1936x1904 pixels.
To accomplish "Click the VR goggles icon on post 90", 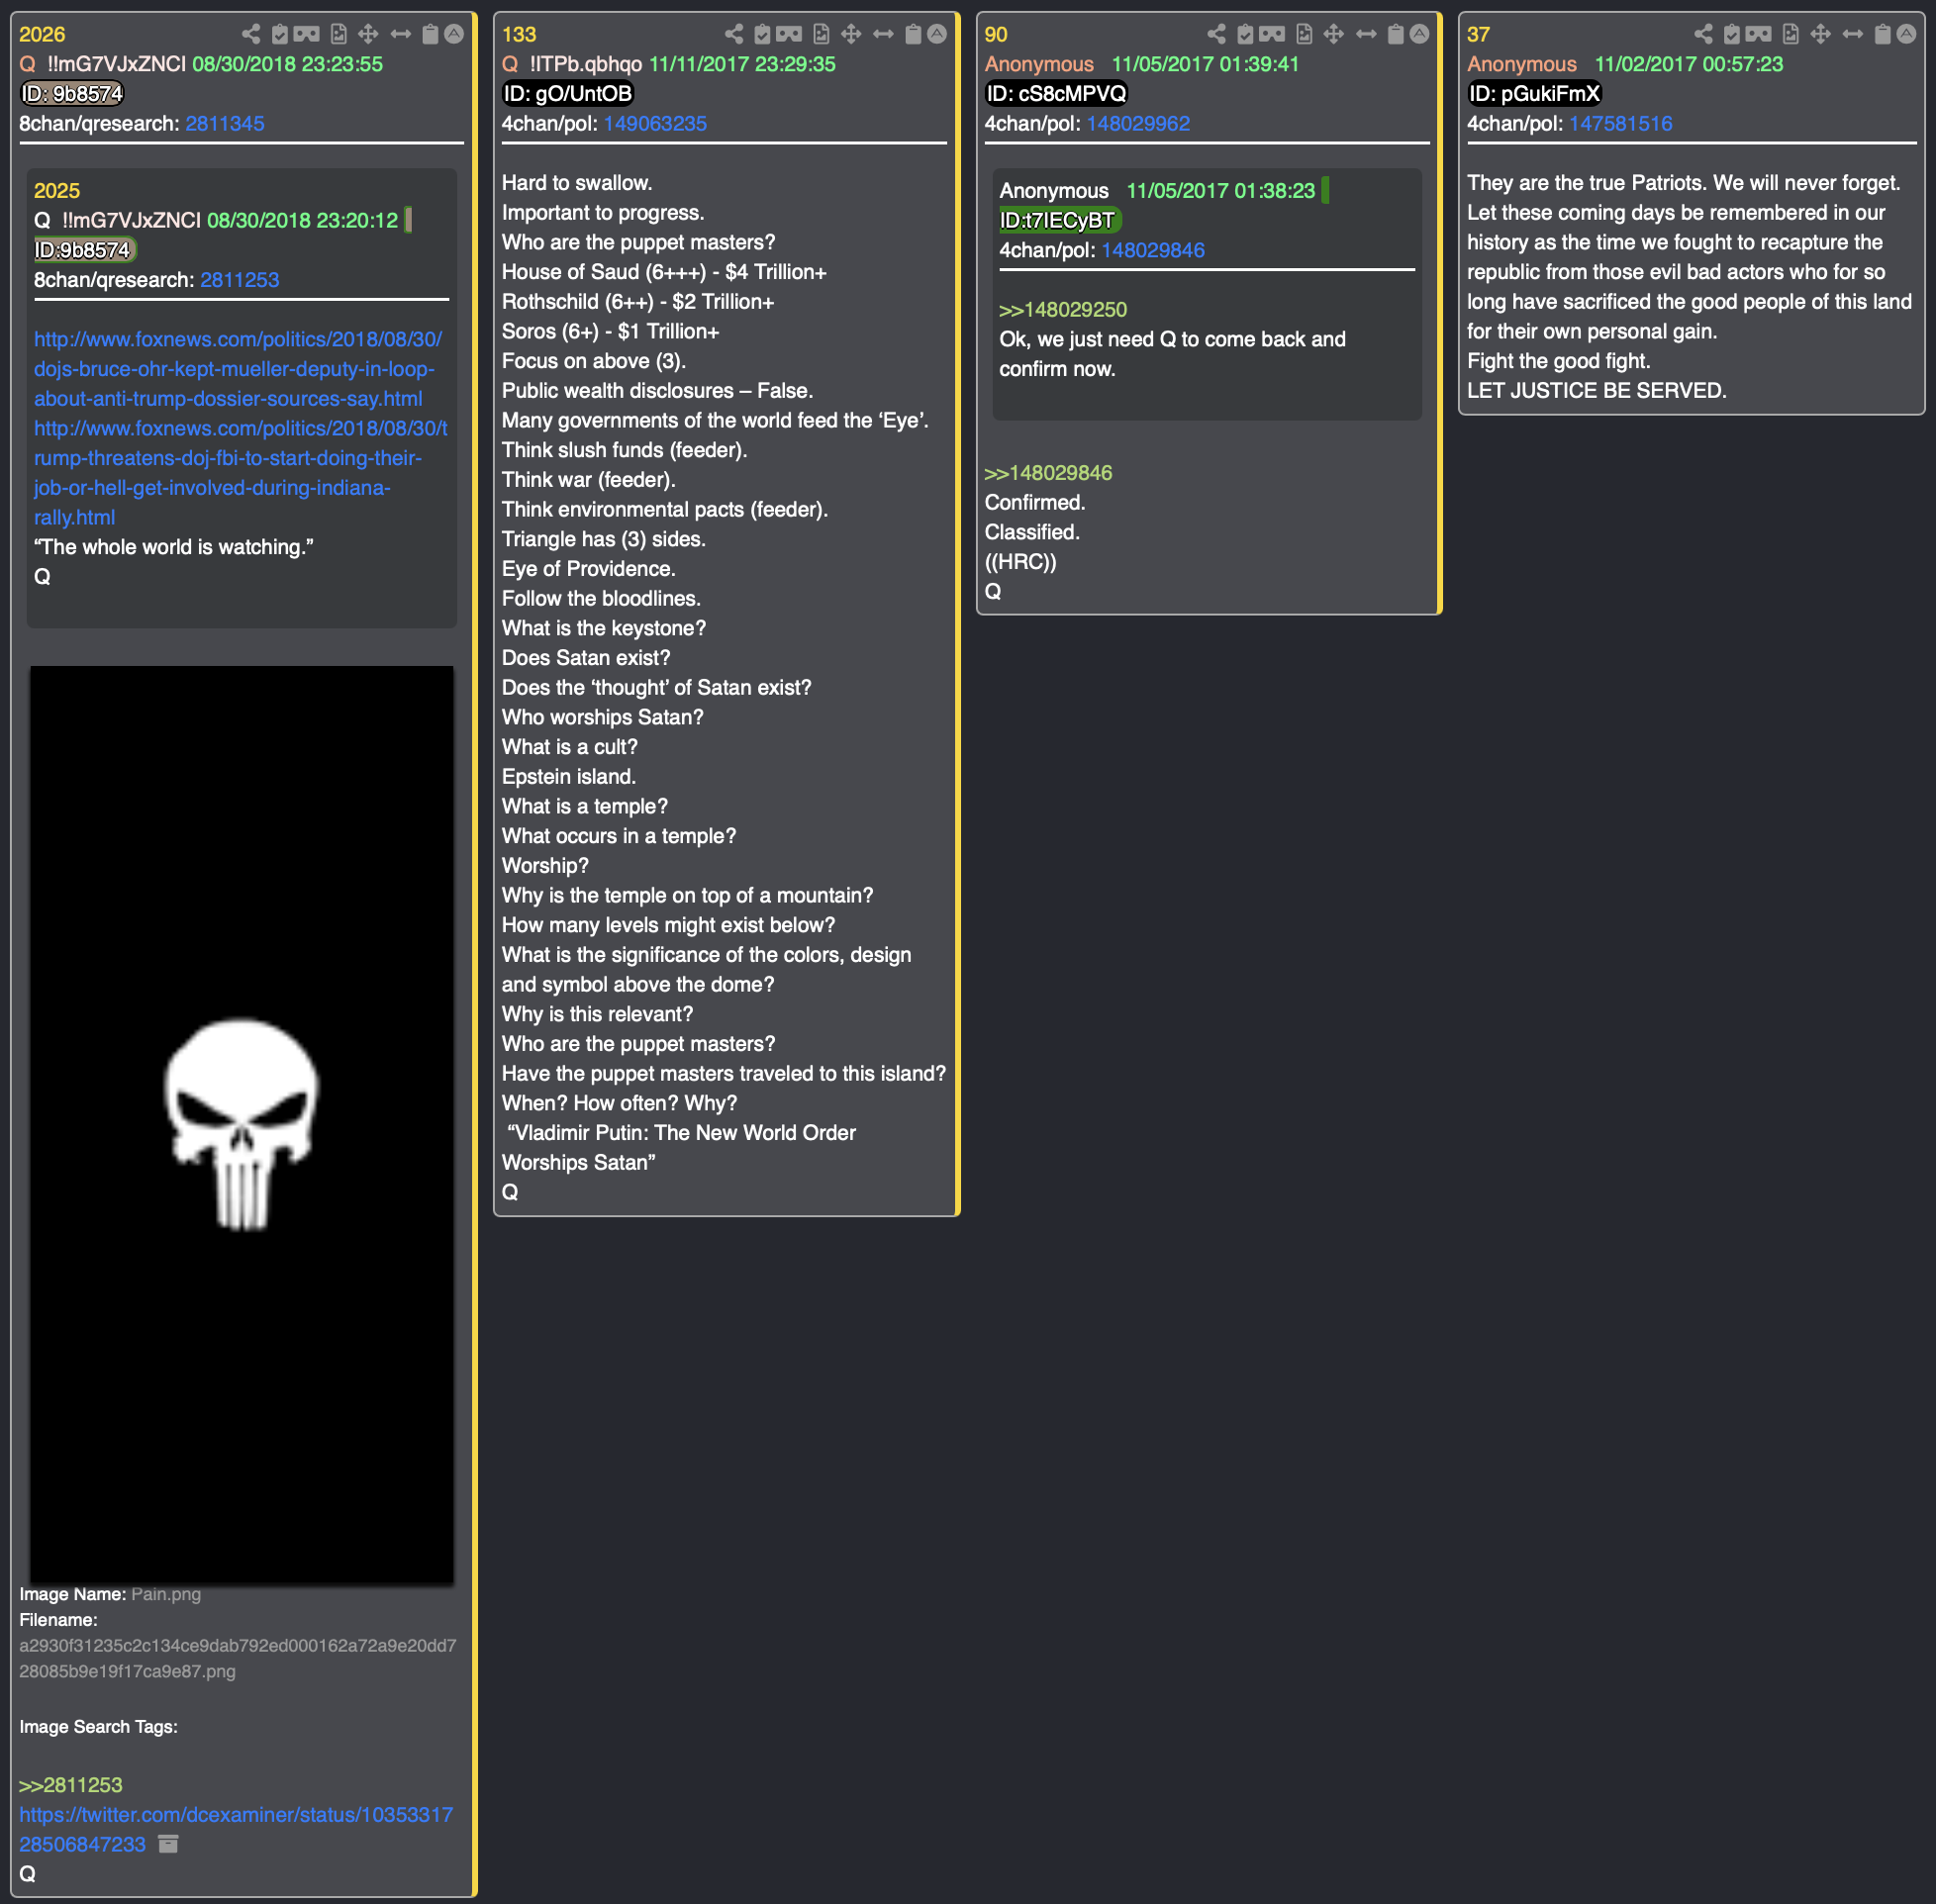I will [x=1272, y=34].
